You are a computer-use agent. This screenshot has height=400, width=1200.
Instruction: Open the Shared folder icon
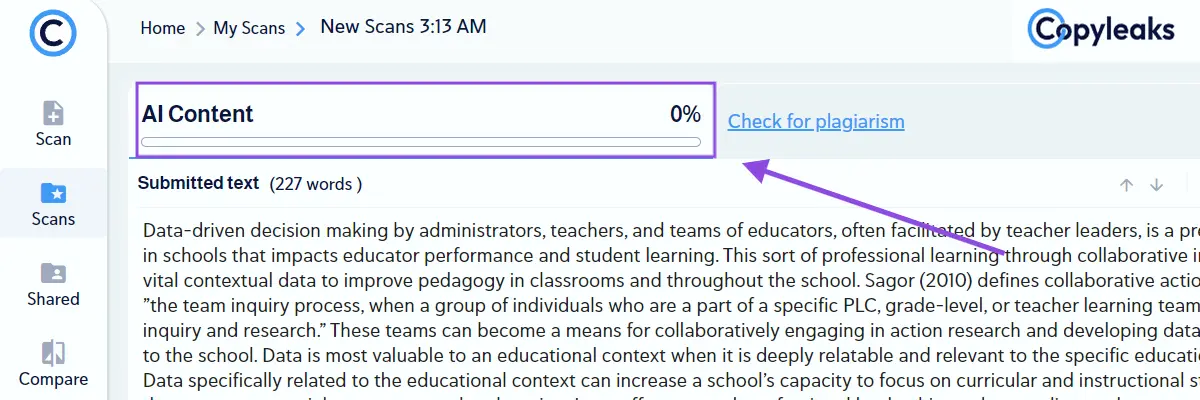coord(53,272)
